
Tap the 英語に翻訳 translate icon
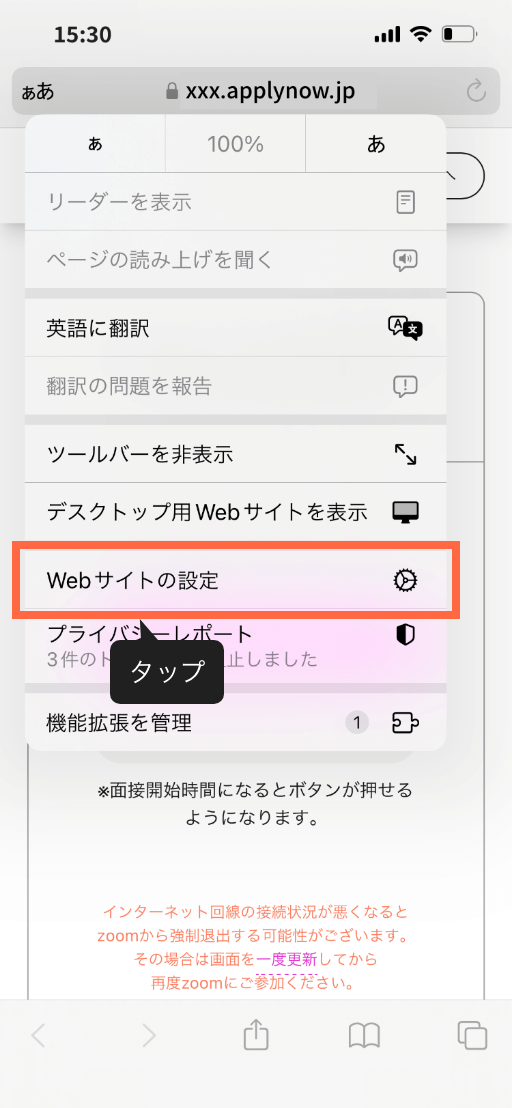point(405,329)
